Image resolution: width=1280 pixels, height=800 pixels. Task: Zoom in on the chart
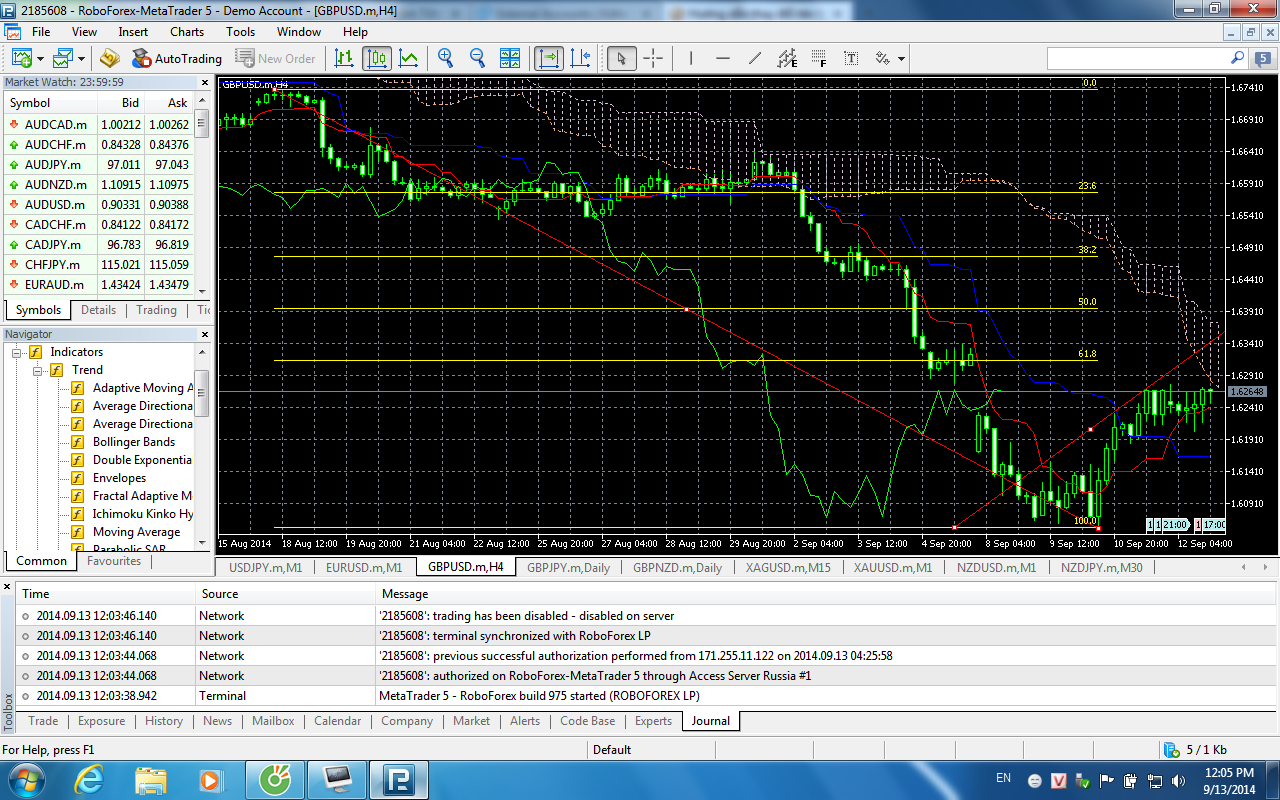[x=446, y=58]
